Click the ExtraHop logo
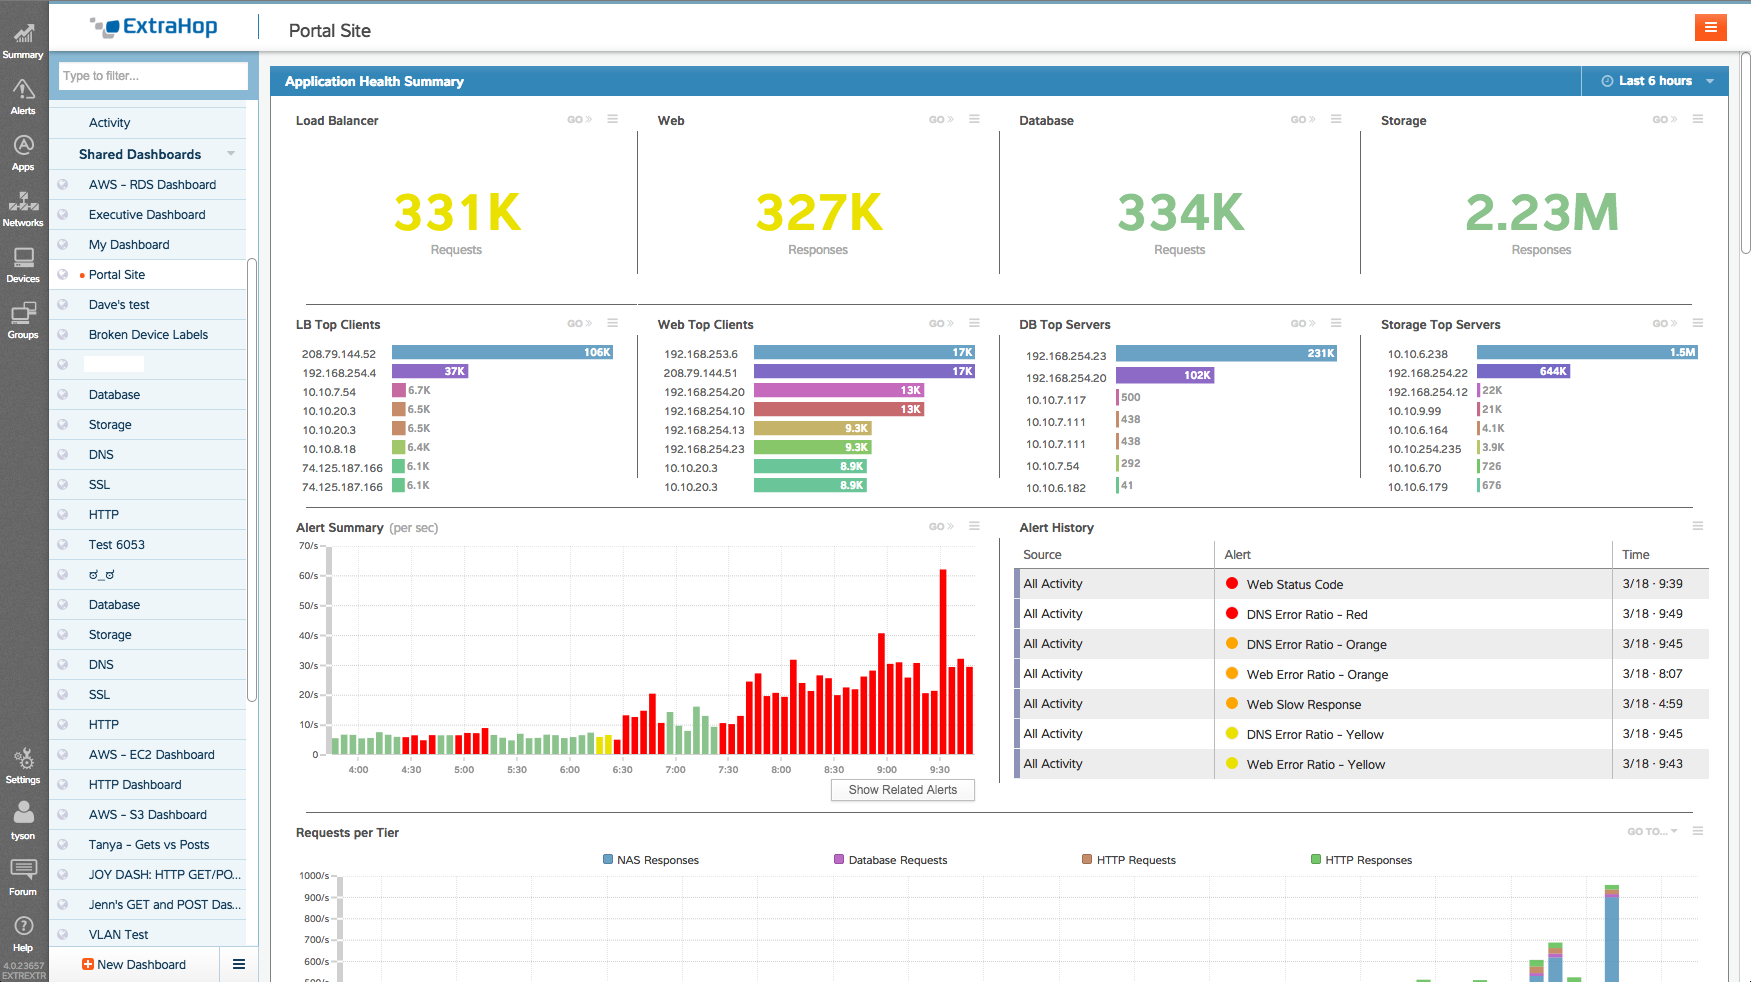1751x982 pixels. tap(153, 27)
